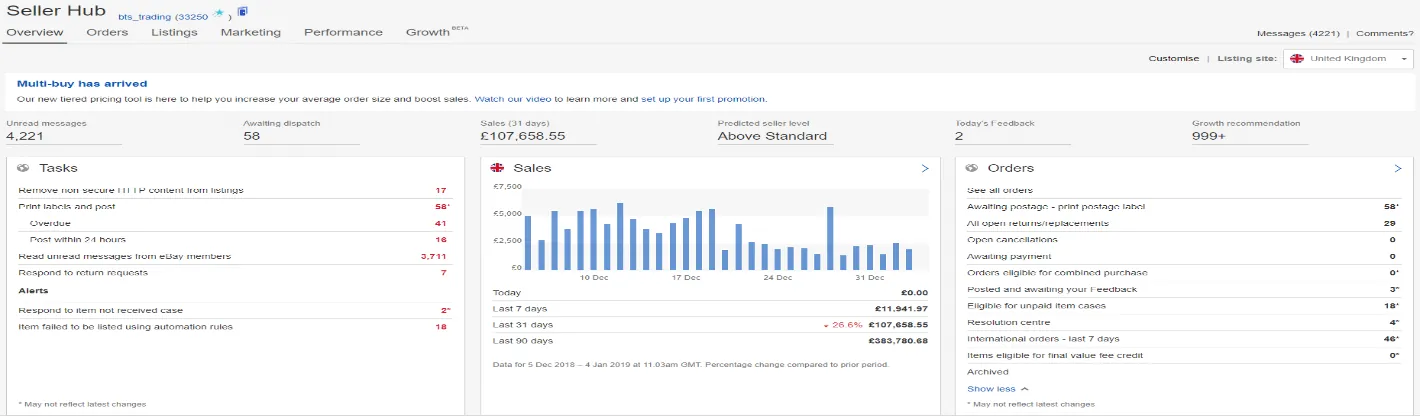Click the UK flag icon in Sales panel header

point(498,168)
